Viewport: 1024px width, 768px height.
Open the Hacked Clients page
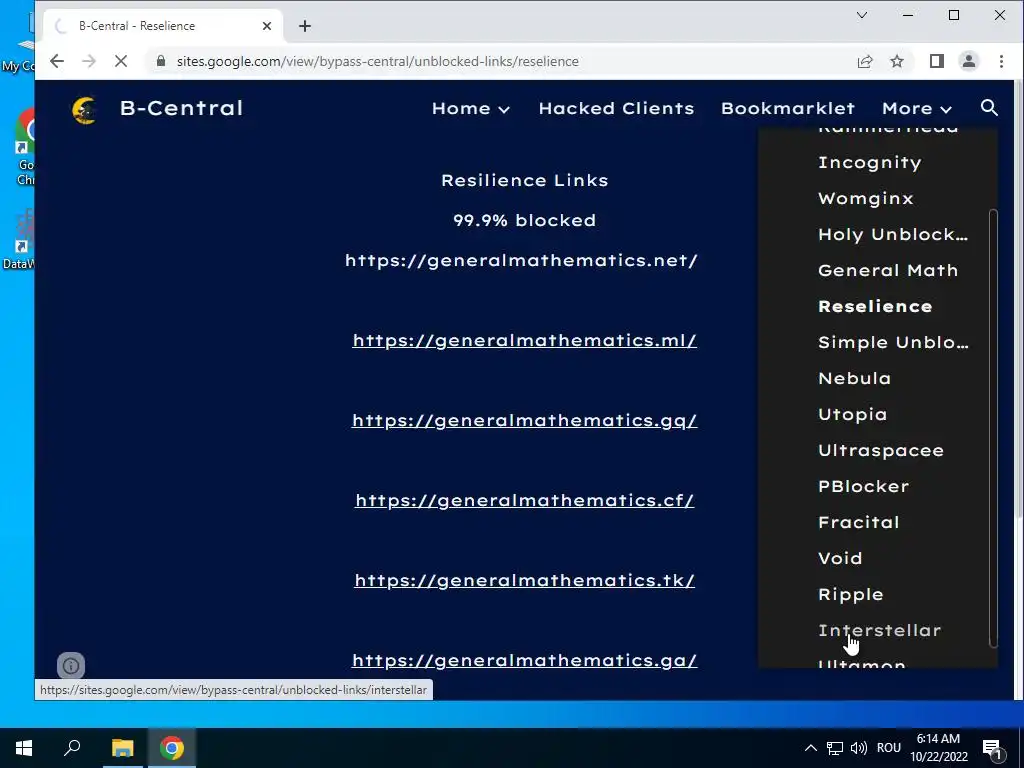pos(616,108)
